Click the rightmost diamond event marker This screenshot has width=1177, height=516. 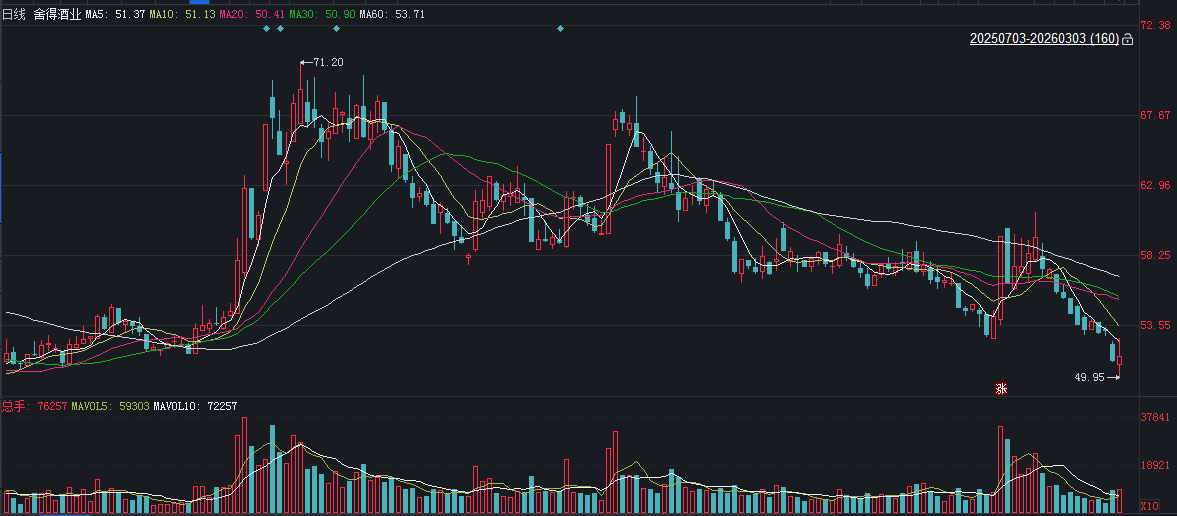pyautogui.click(x=560, y=28)
